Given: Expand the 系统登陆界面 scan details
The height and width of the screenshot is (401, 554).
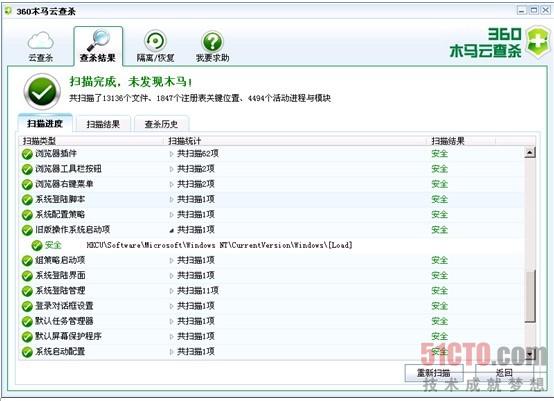Looking at the screenshot, I should click(171, 276).
